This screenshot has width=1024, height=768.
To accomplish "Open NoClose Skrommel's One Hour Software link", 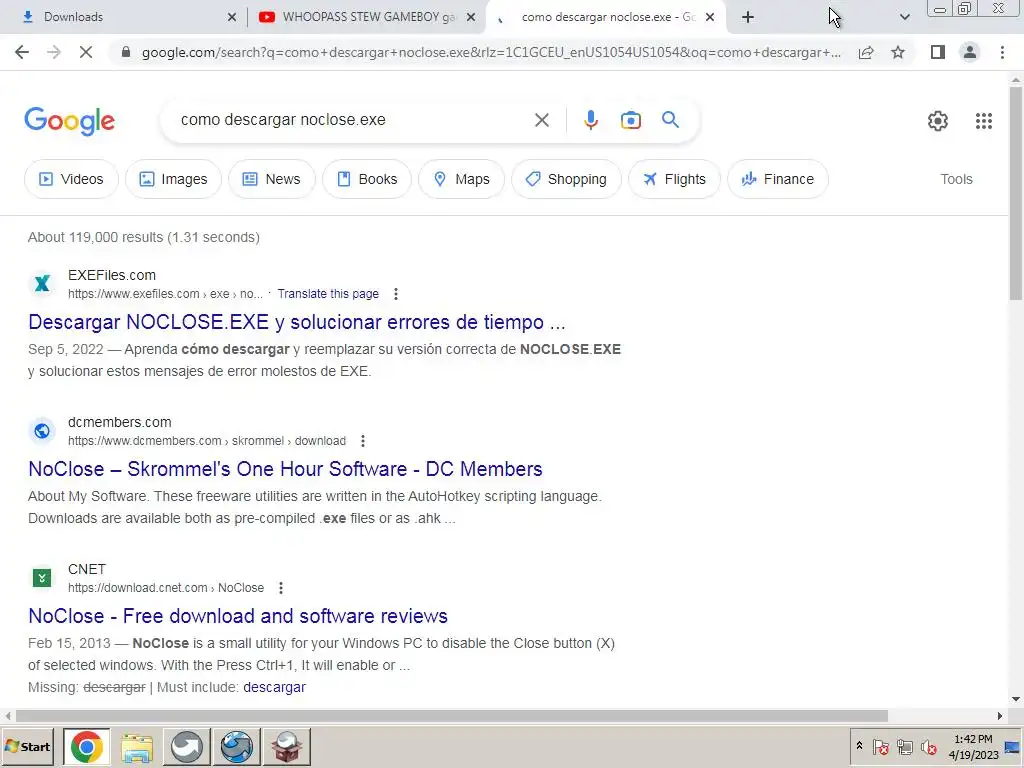I will coord(285,469).
